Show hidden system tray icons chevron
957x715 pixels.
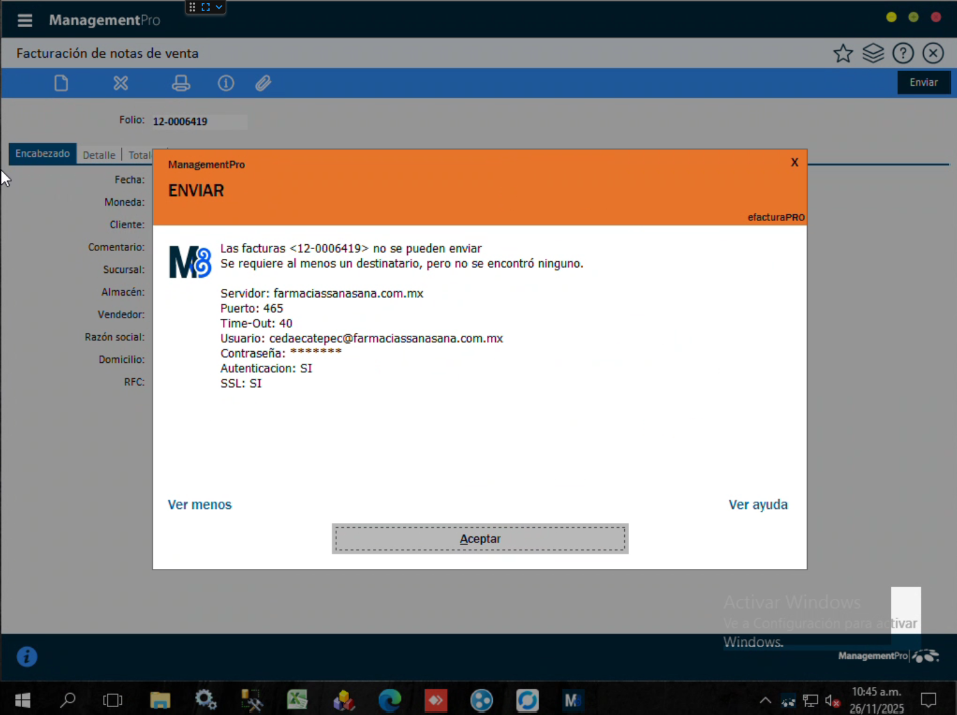pyautogui.click(x=766, y=700)
